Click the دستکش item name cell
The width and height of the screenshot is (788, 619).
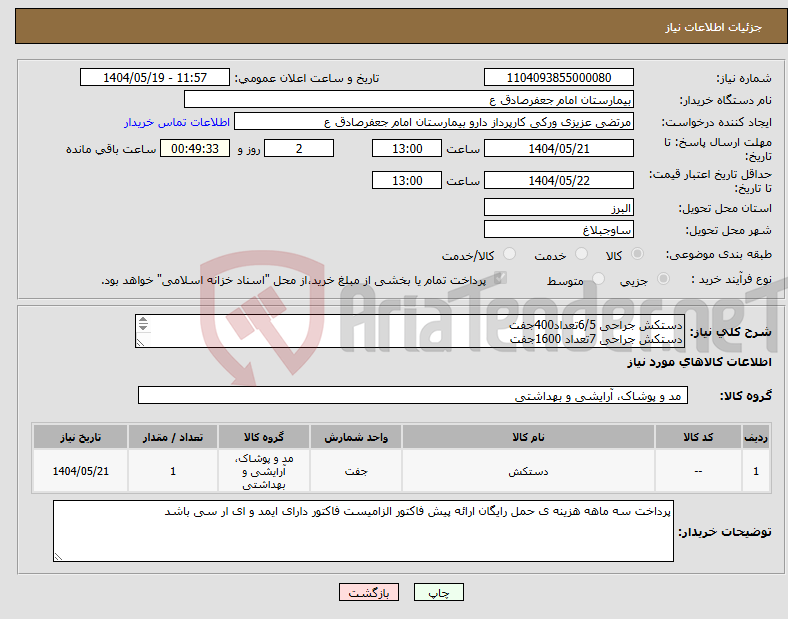point(528,471)
